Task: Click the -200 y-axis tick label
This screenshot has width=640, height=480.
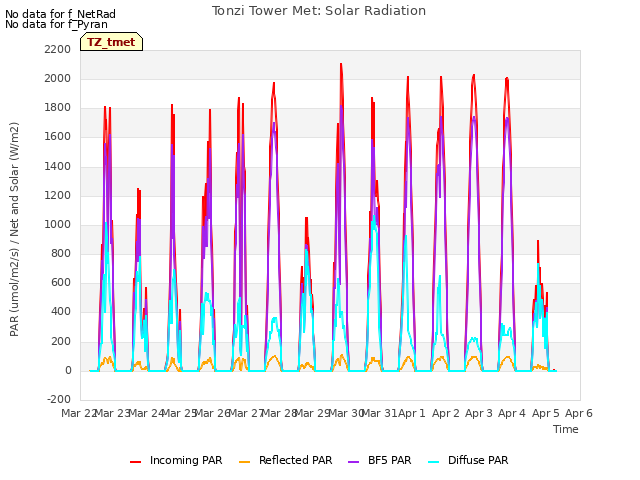Action: point(59,399)
